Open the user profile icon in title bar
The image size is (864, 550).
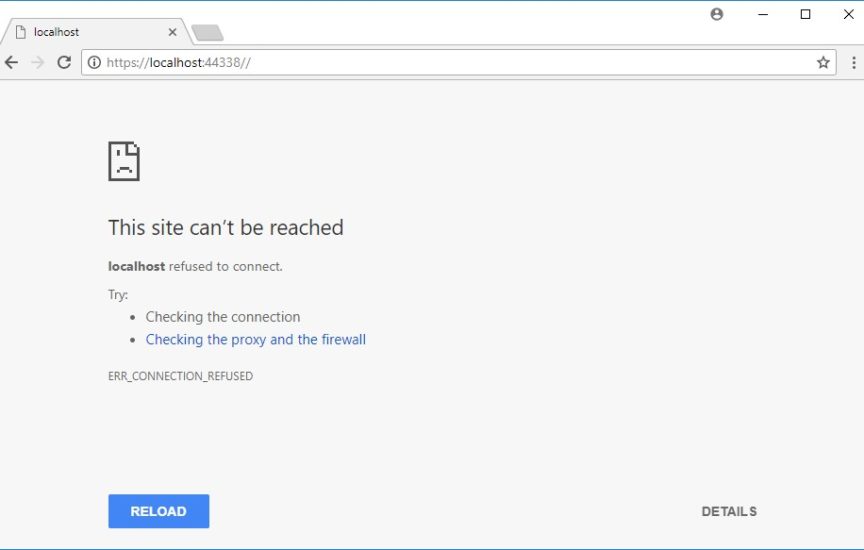(716, 14)
